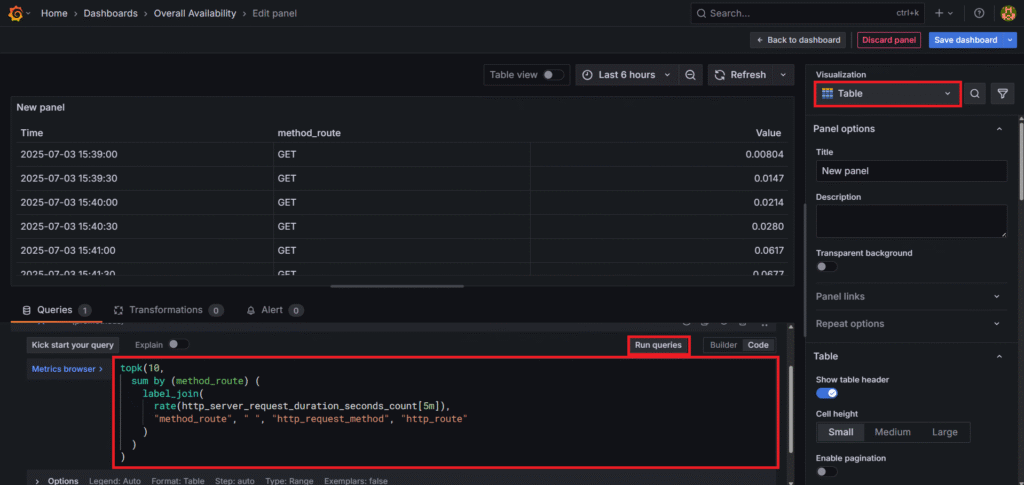The image size is (1024, 485).
Task: Open Dashboards breadcrumb link
Action: 110,13
